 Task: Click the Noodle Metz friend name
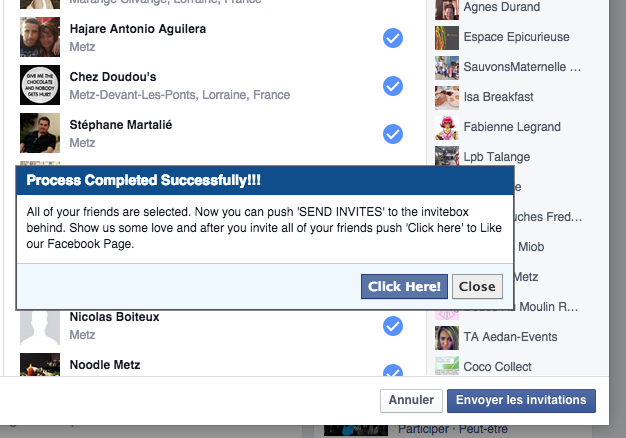[105, 365]
